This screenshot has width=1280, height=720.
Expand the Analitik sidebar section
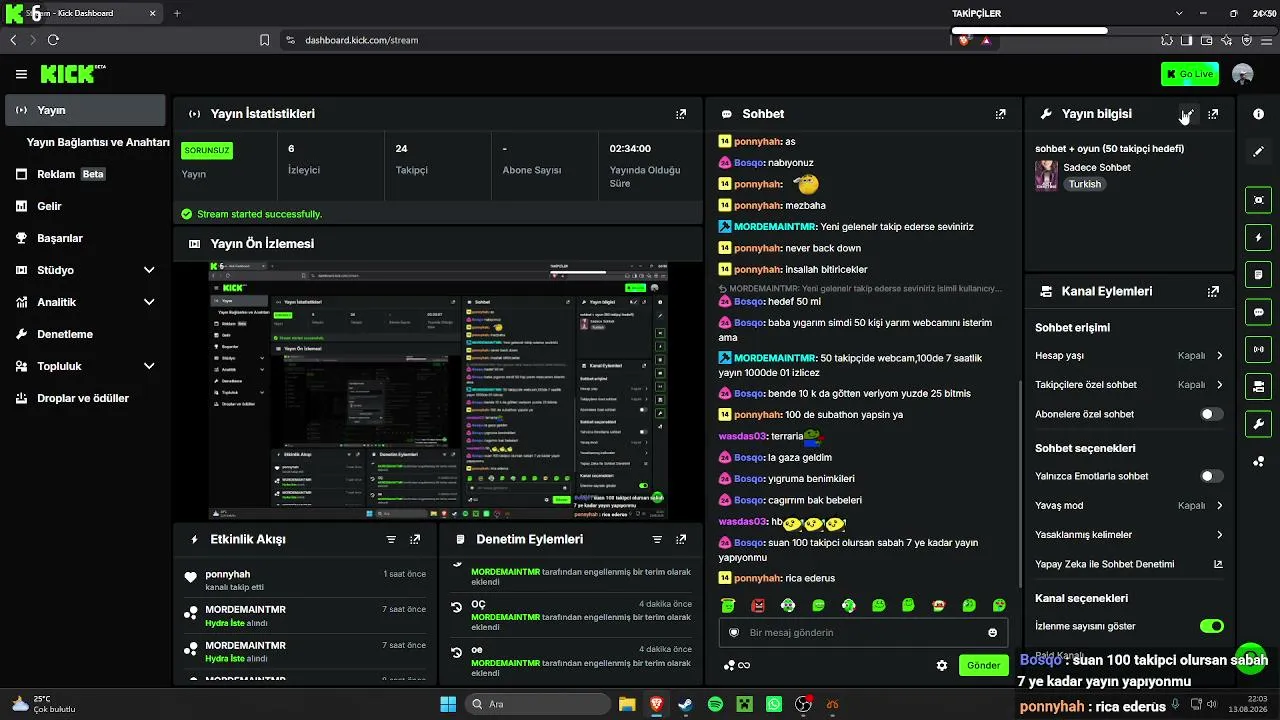point(149,302)
